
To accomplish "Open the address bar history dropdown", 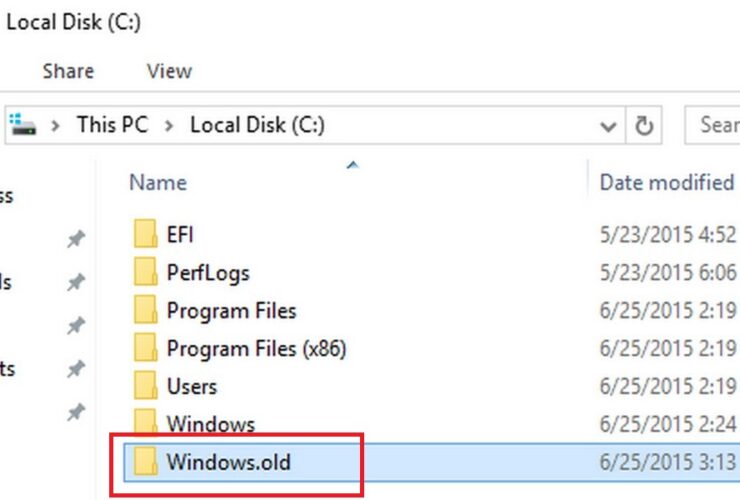I will 607,126.
